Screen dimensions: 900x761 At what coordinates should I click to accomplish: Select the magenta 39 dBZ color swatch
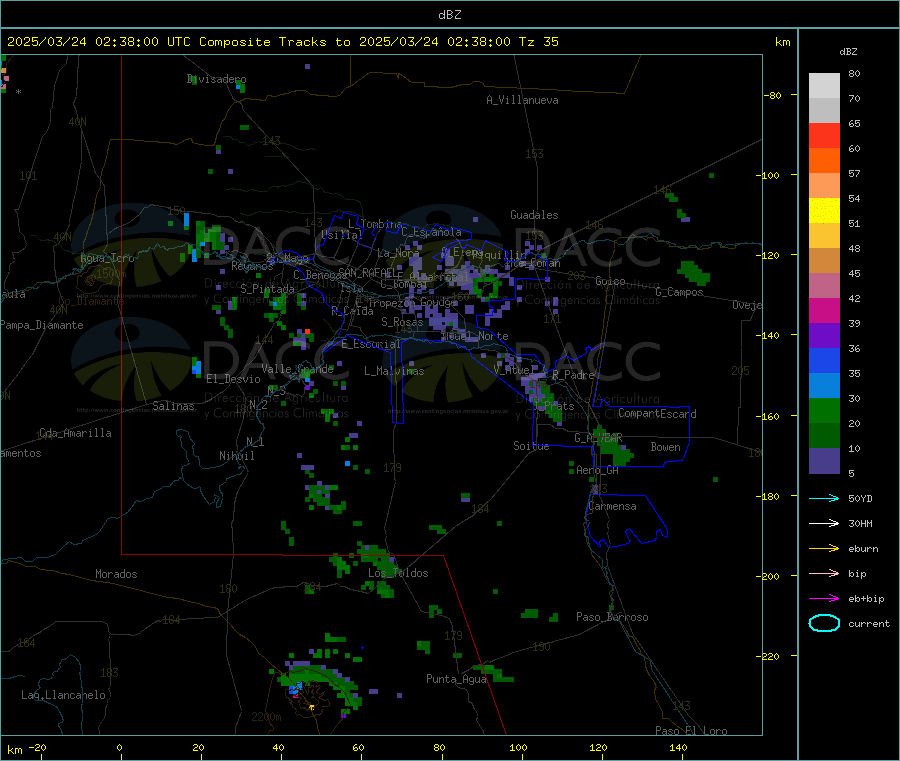824,310
